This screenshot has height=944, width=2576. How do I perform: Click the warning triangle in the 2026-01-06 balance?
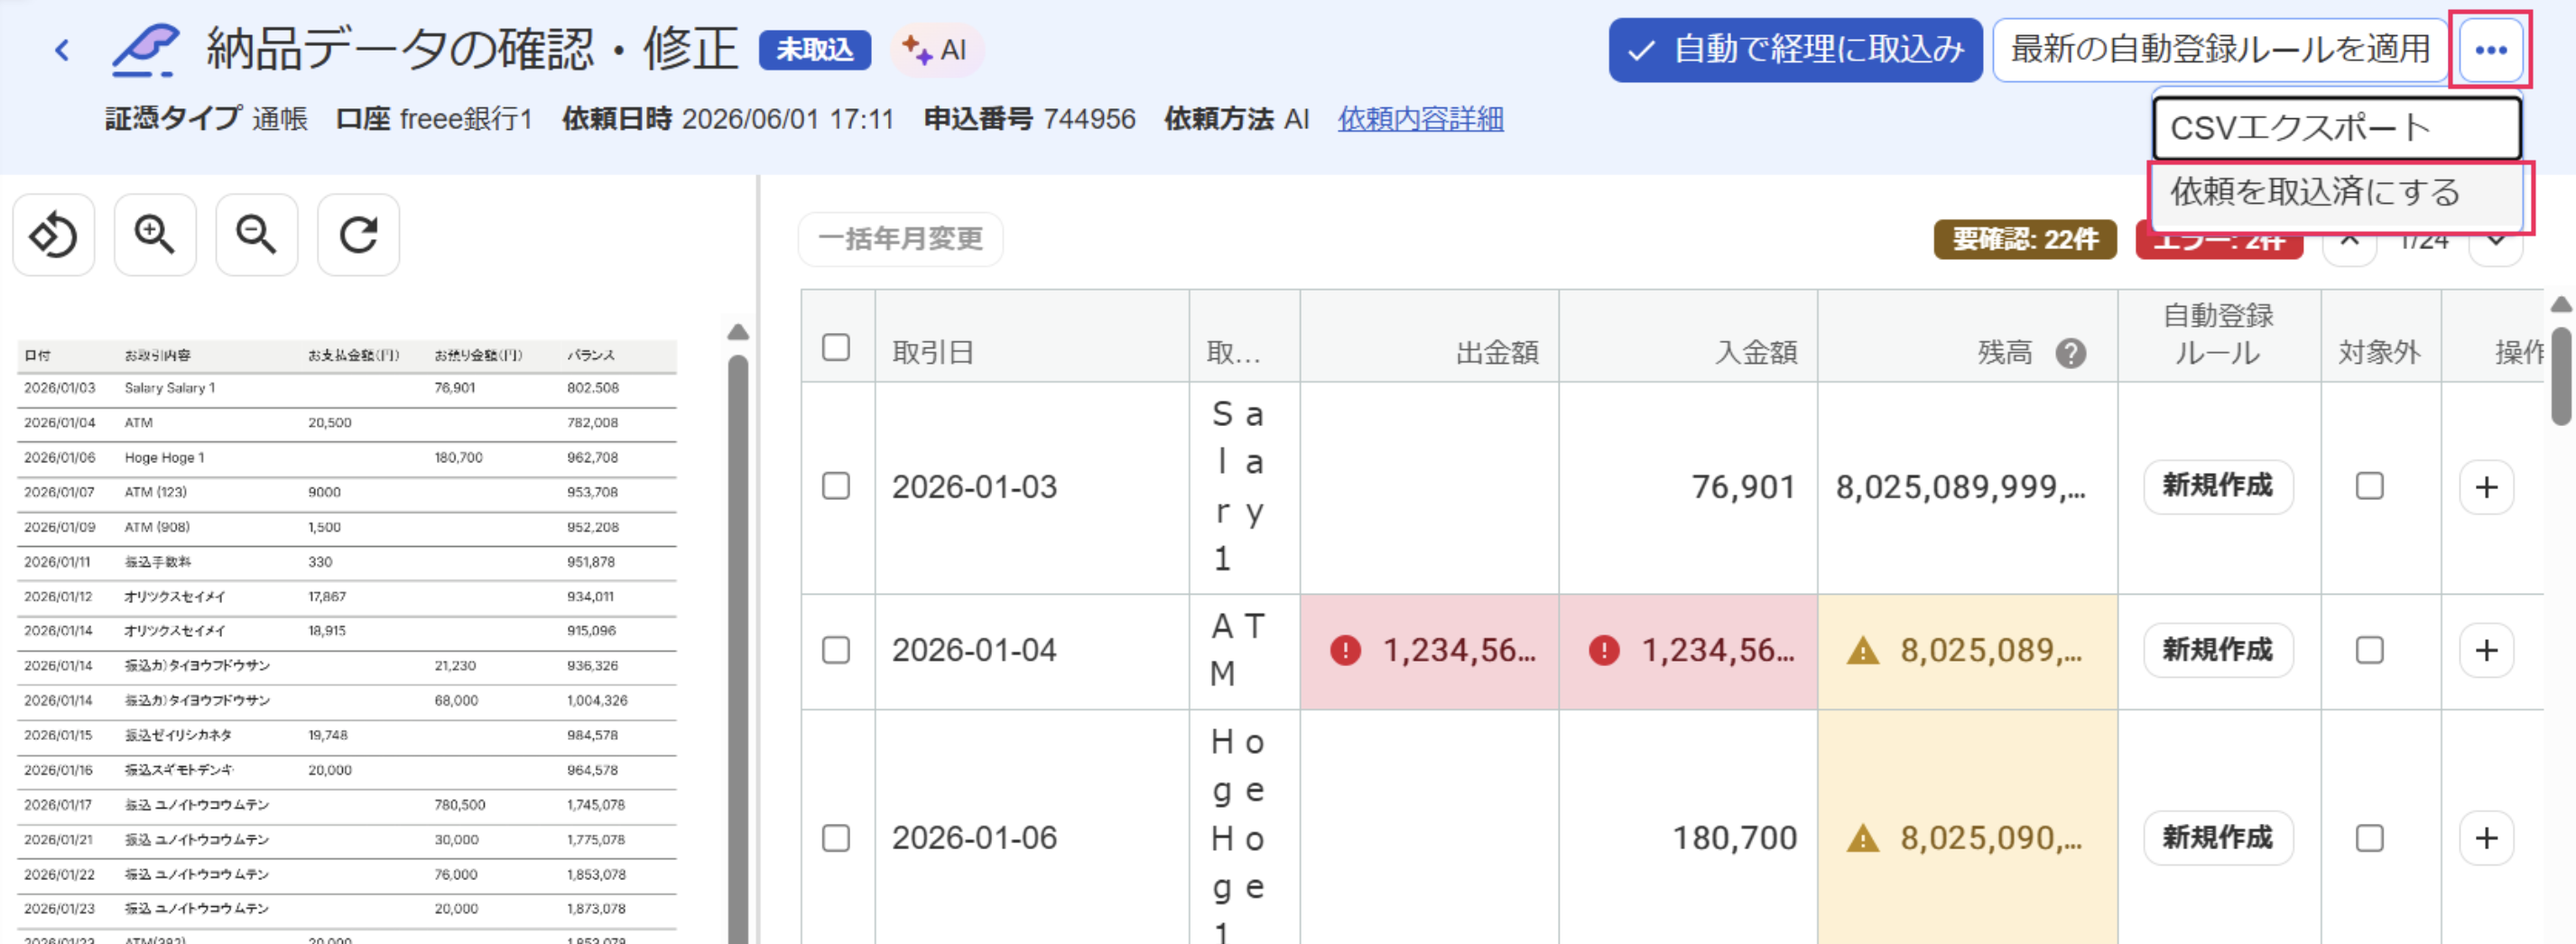(x=1863, y=838)
